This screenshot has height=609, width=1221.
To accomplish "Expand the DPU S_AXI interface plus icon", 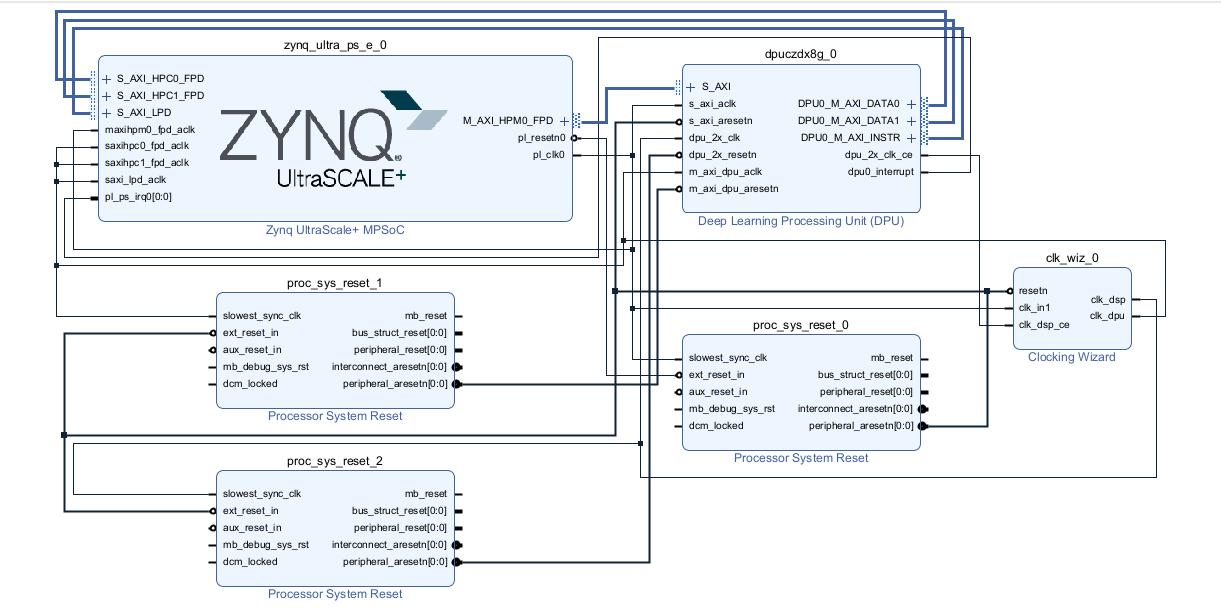I will (691, 87).
